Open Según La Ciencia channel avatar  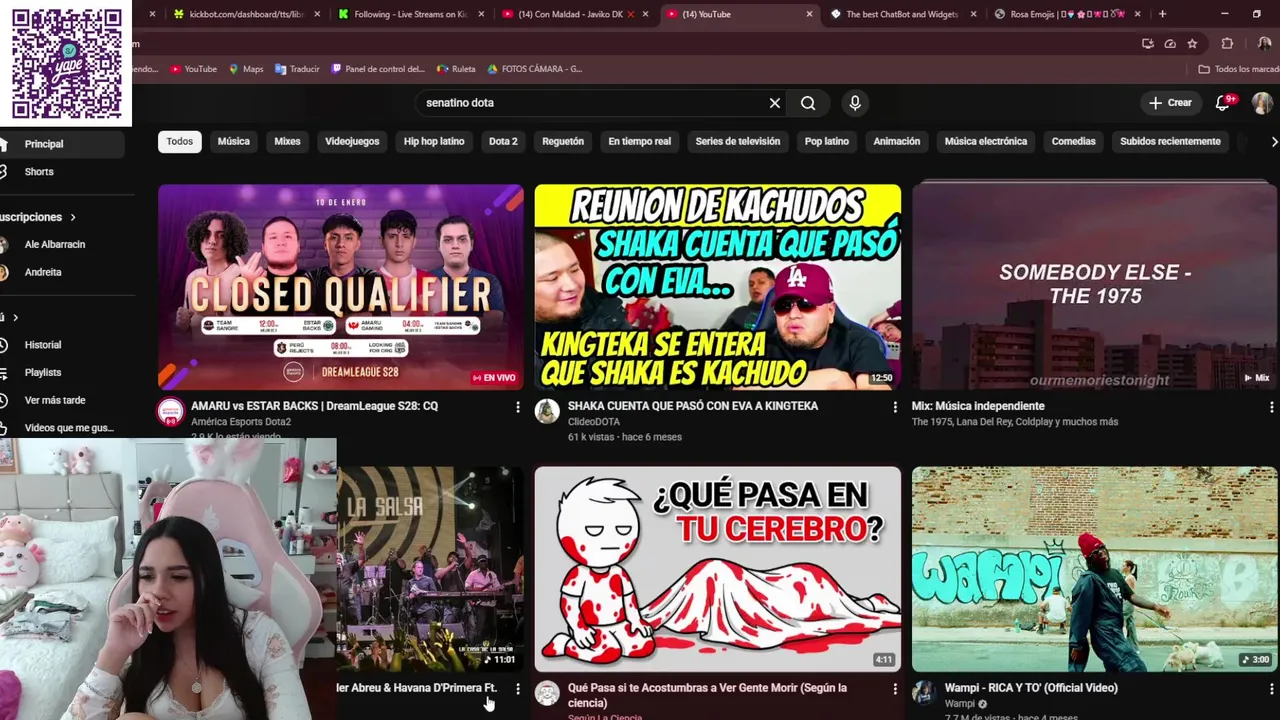point(547,694)
